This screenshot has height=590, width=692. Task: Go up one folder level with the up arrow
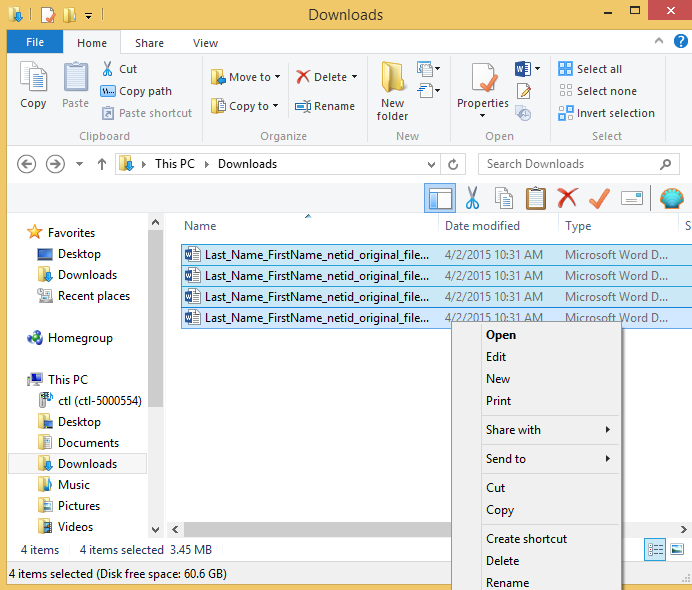pos(102,164)
